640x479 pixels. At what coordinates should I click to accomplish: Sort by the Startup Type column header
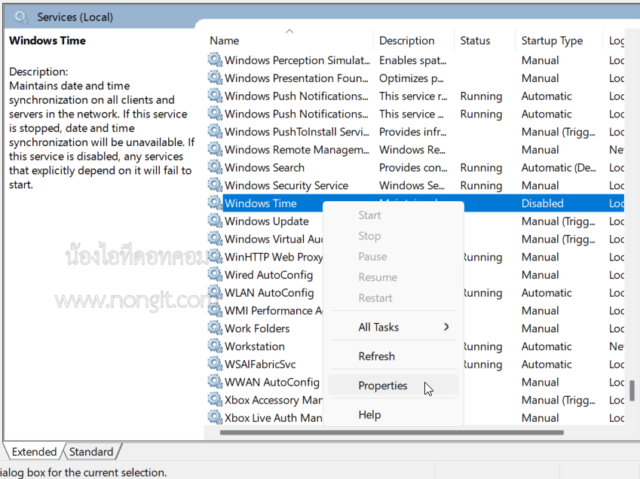click(x=552, y=41)
